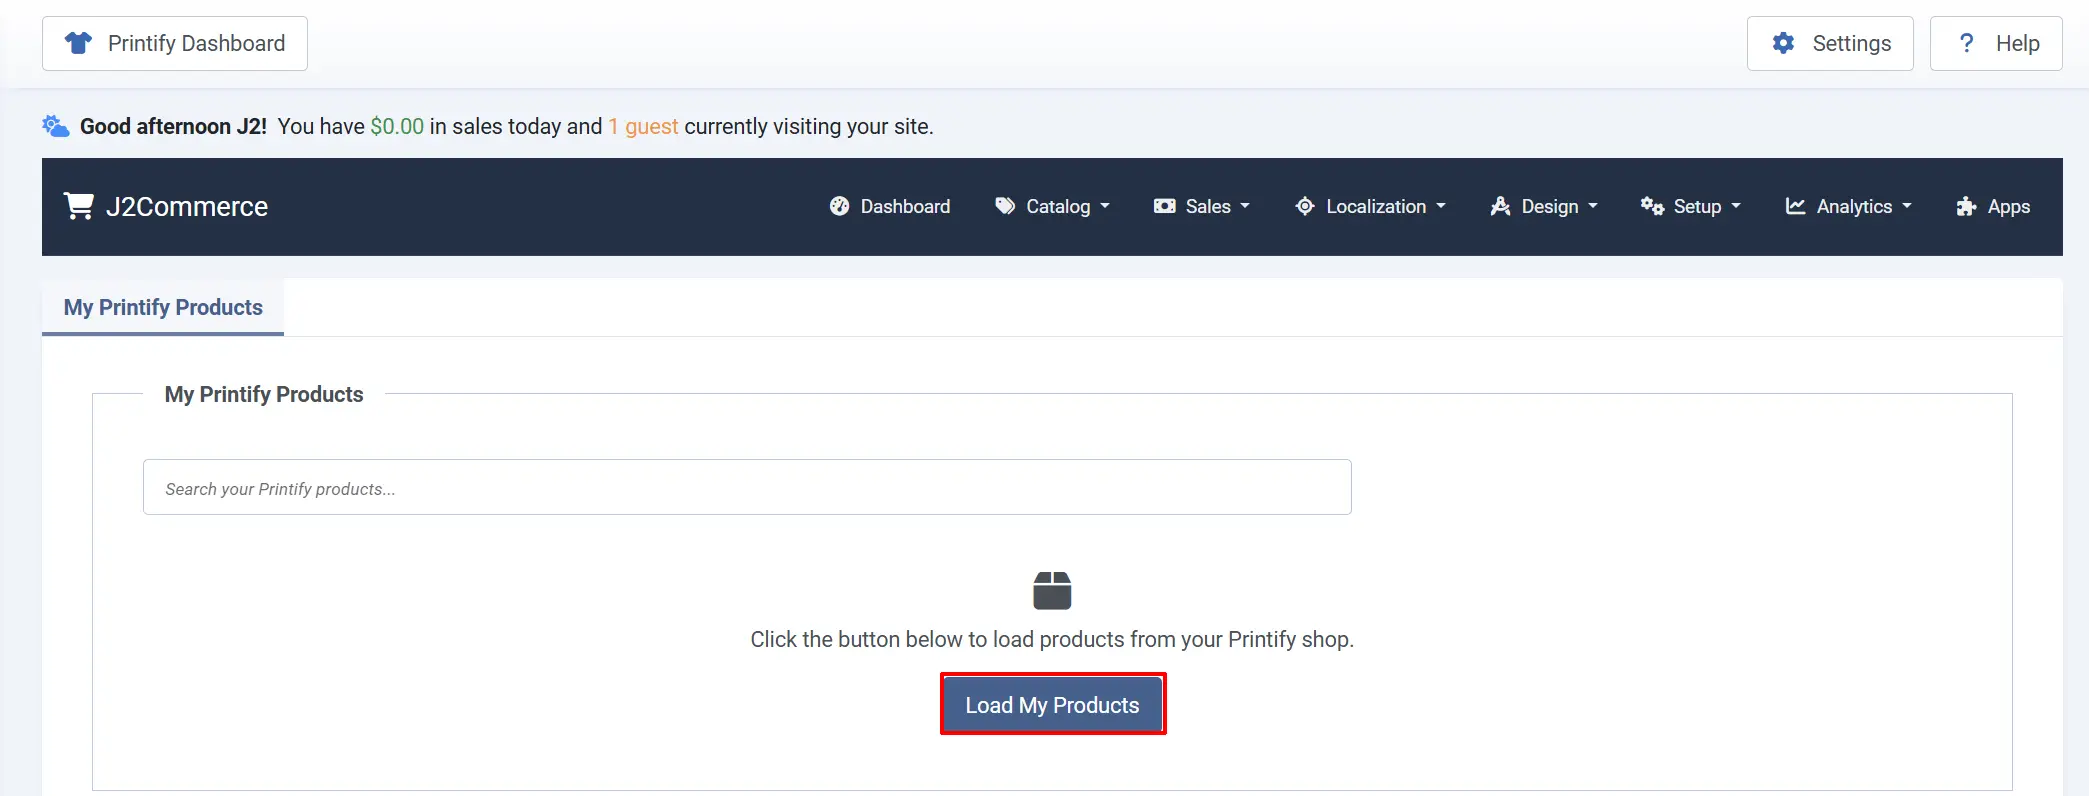
Task: Select the My Printify Products tab
Action: pyautogui.click(x=163, y=307)
